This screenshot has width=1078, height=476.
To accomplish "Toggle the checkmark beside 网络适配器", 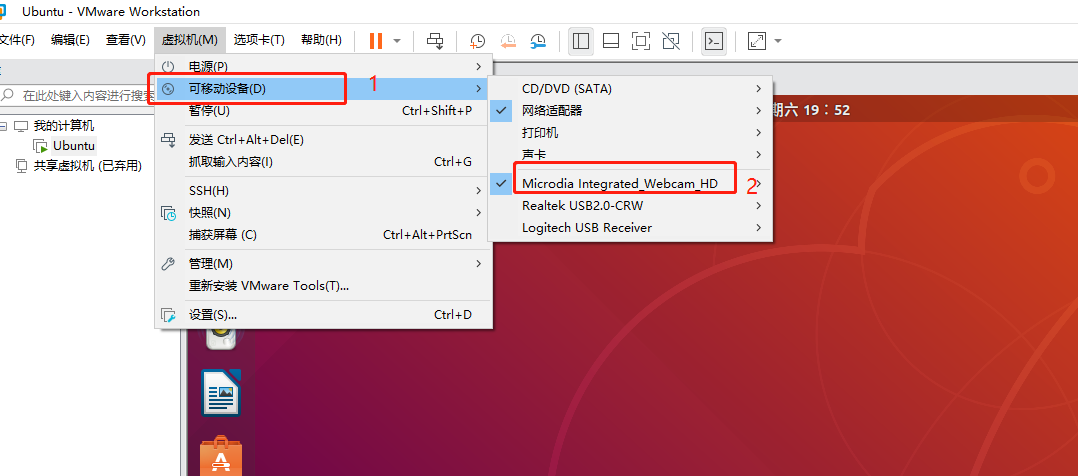I will [501, 110].
